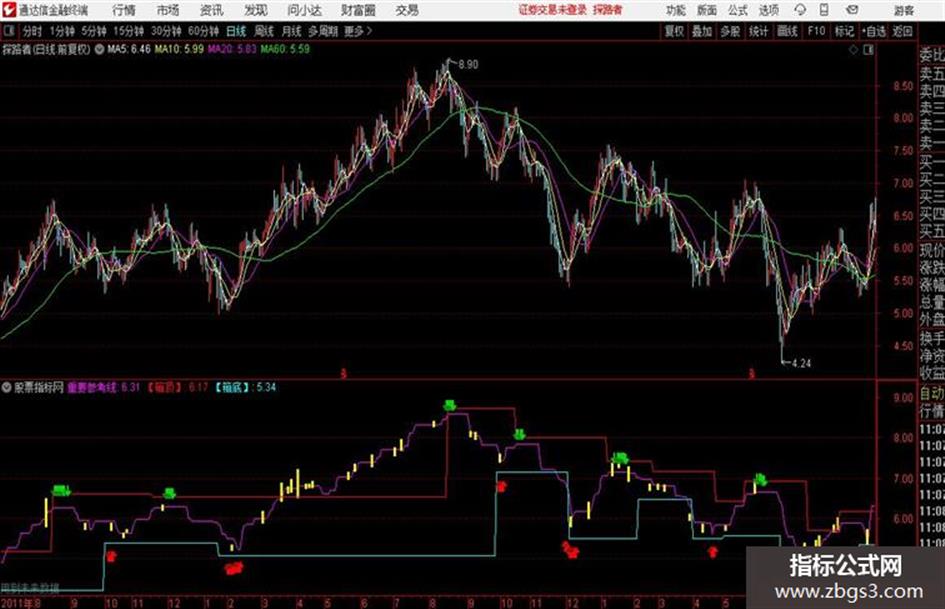Click the 重要参考线 6.31 indicator label
Image resolution: width=945 pixels, height=609 pixels.
[104, 387]
